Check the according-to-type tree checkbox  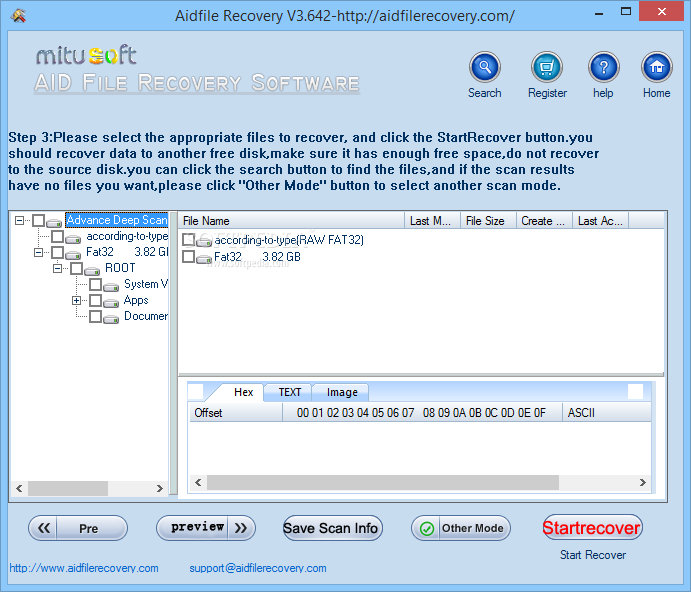(57, 236)
